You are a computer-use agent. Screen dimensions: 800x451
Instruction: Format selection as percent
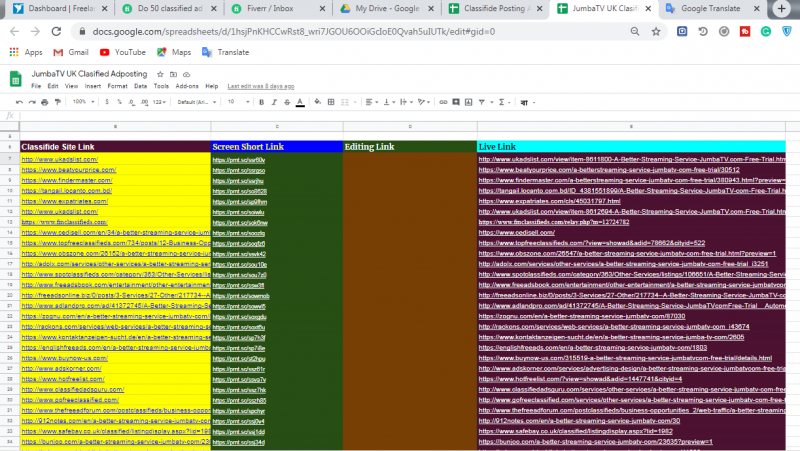coord(119,102)
